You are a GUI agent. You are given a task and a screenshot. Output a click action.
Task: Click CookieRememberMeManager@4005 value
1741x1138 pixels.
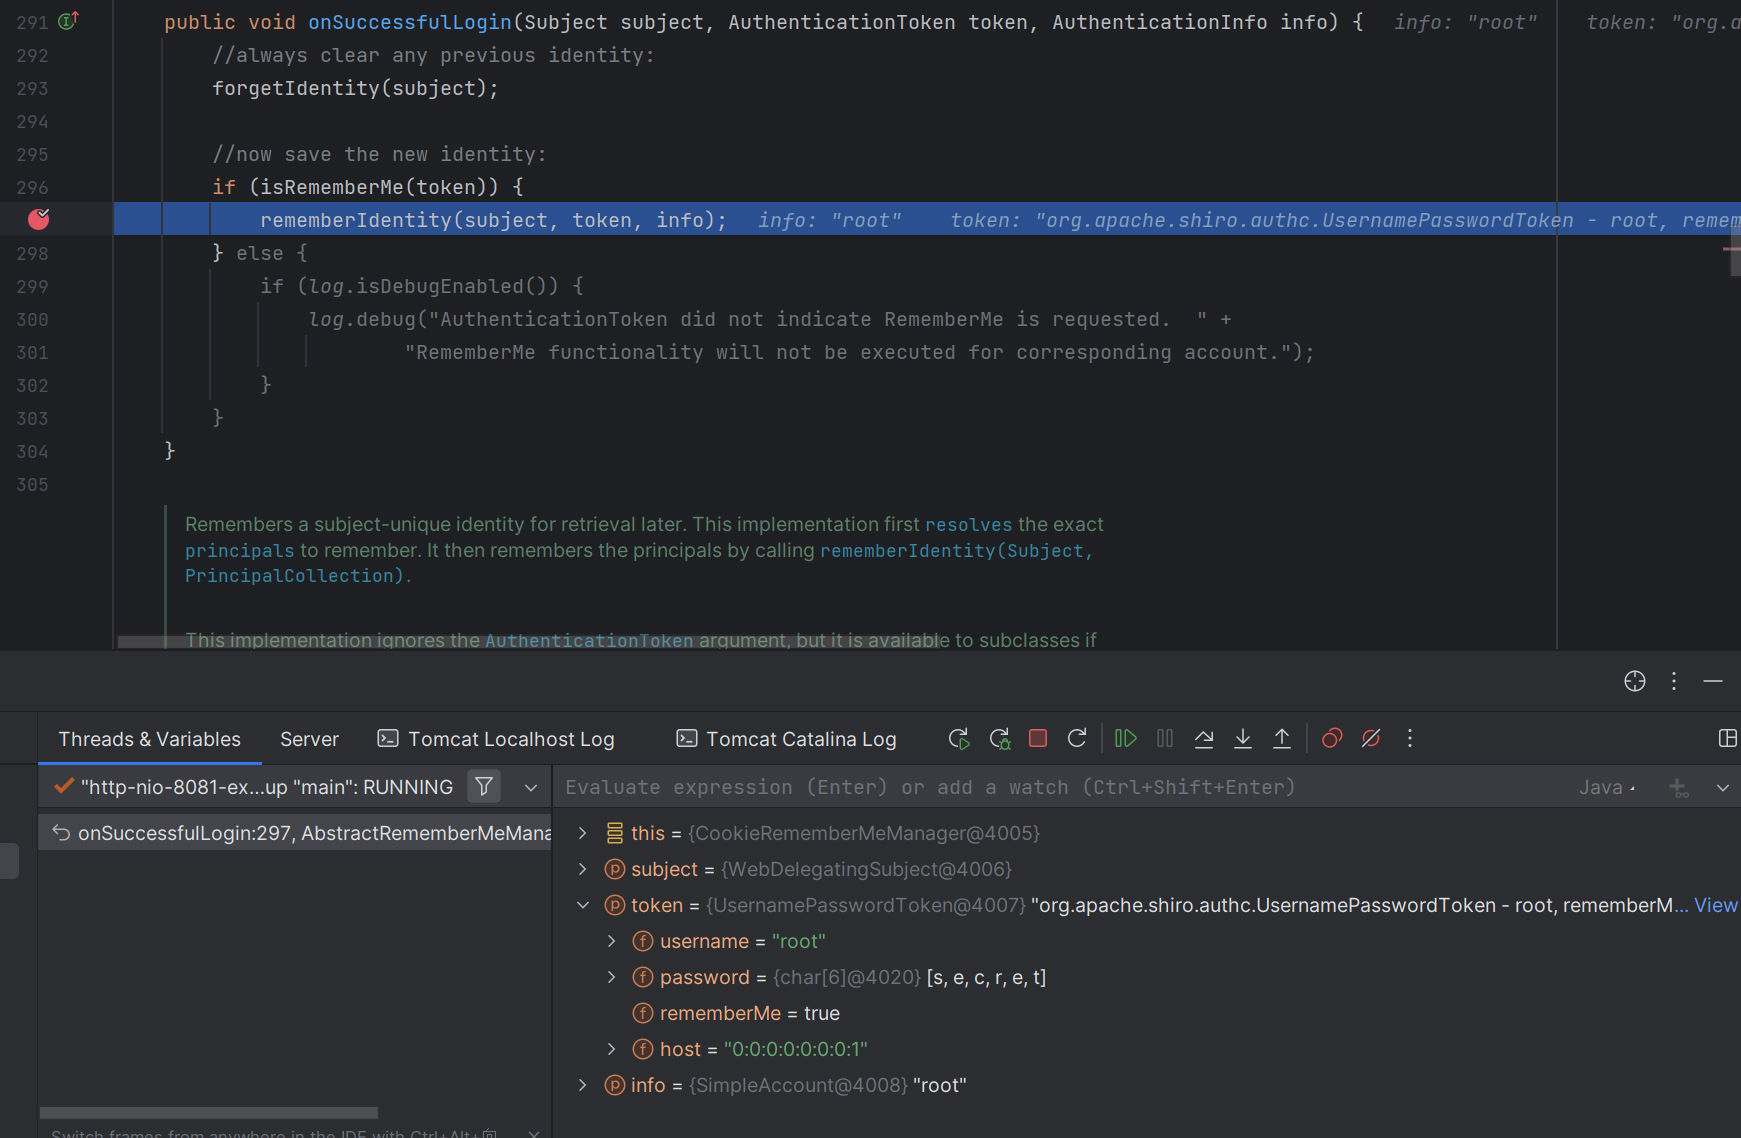point(864,833)
